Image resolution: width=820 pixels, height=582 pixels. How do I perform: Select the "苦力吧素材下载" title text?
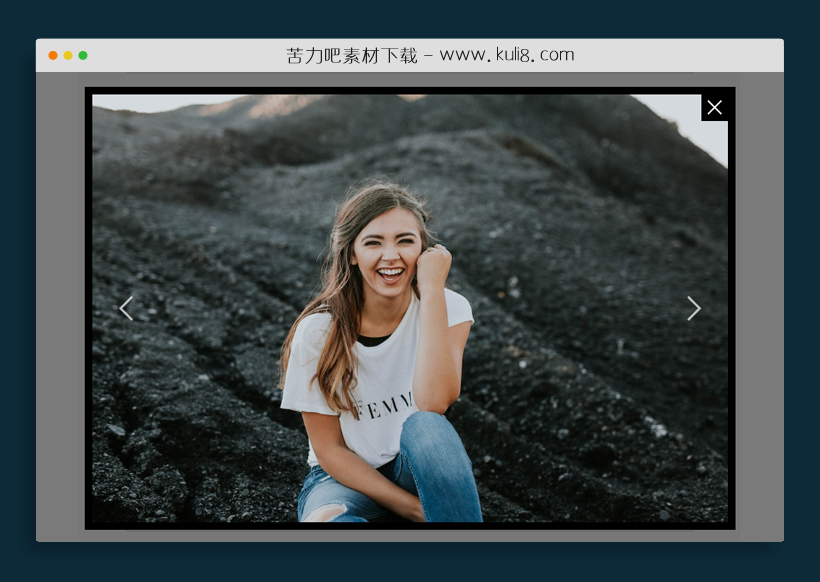tap(351, 55)
